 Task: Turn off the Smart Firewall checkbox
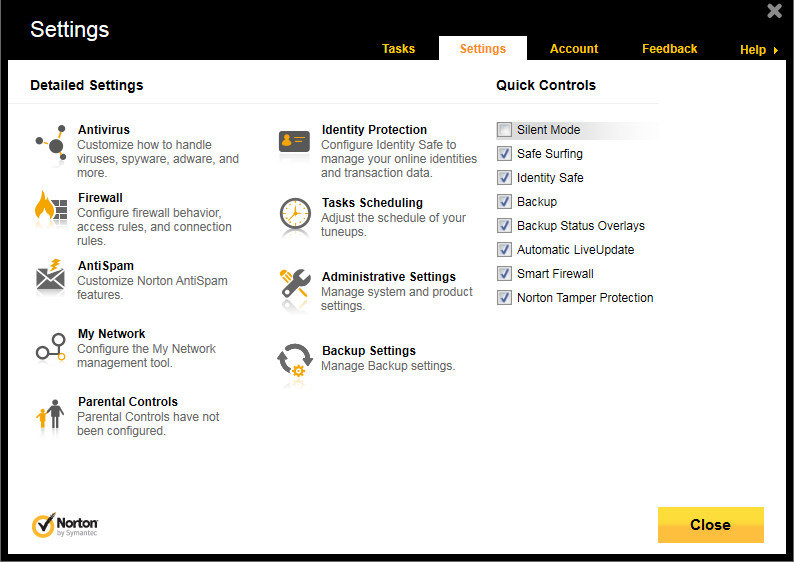click(504, 273)
